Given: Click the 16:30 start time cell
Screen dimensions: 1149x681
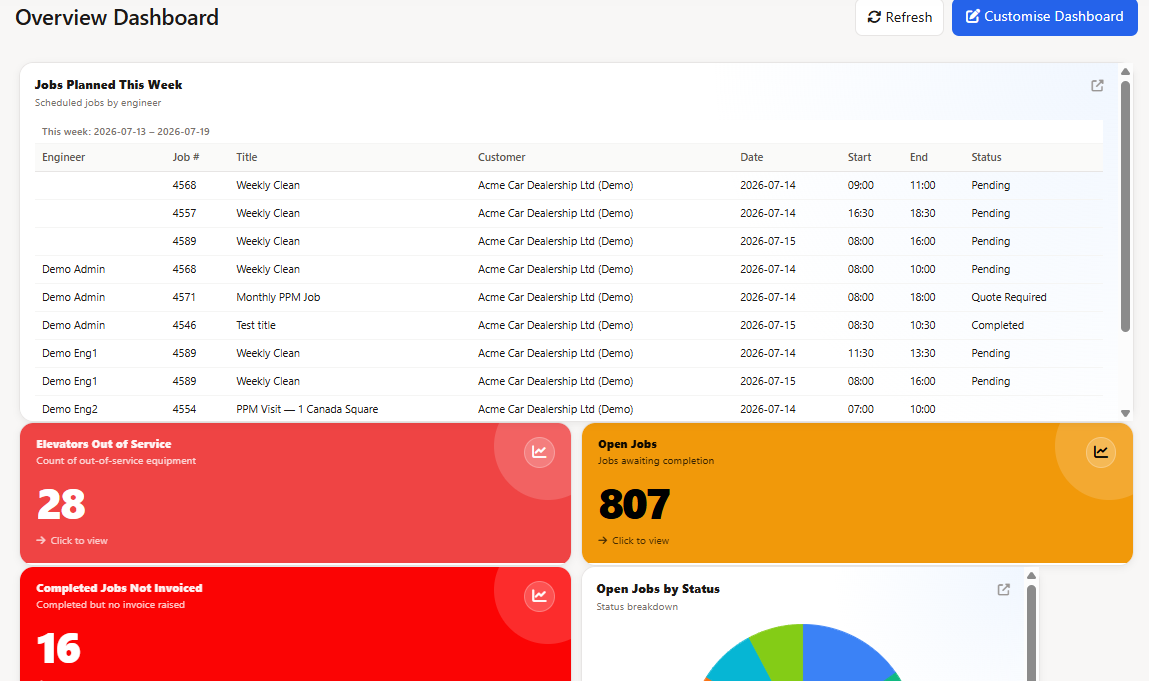Looking at the screenshot, I should 861,213.
